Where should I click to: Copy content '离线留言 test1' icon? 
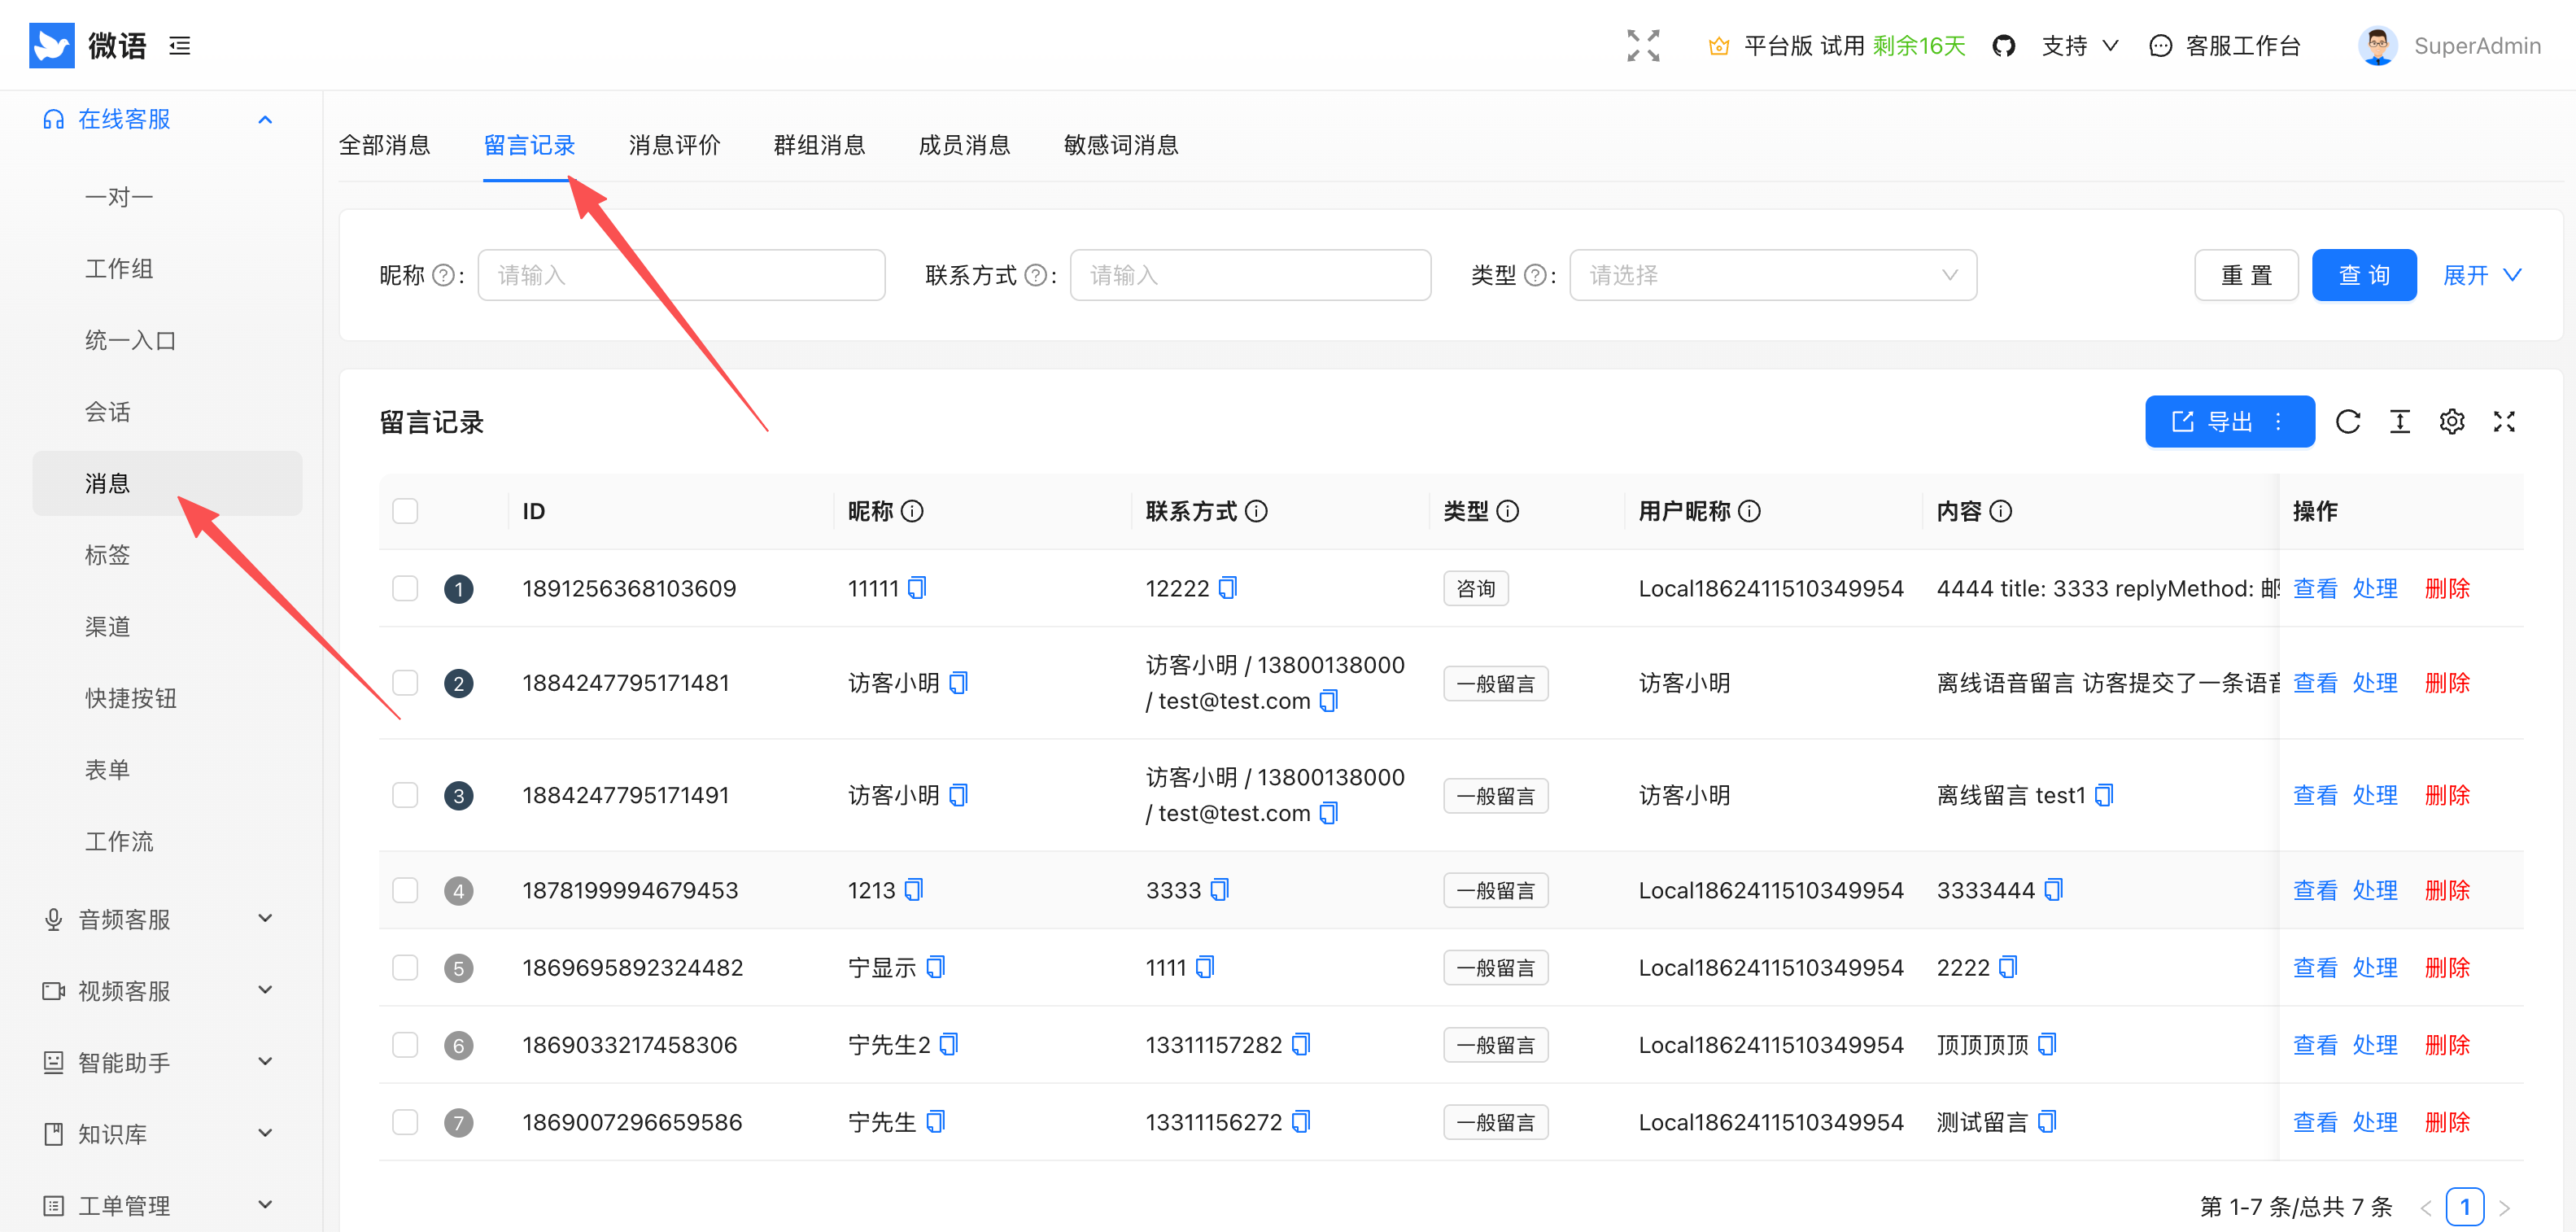point(2104,795)
